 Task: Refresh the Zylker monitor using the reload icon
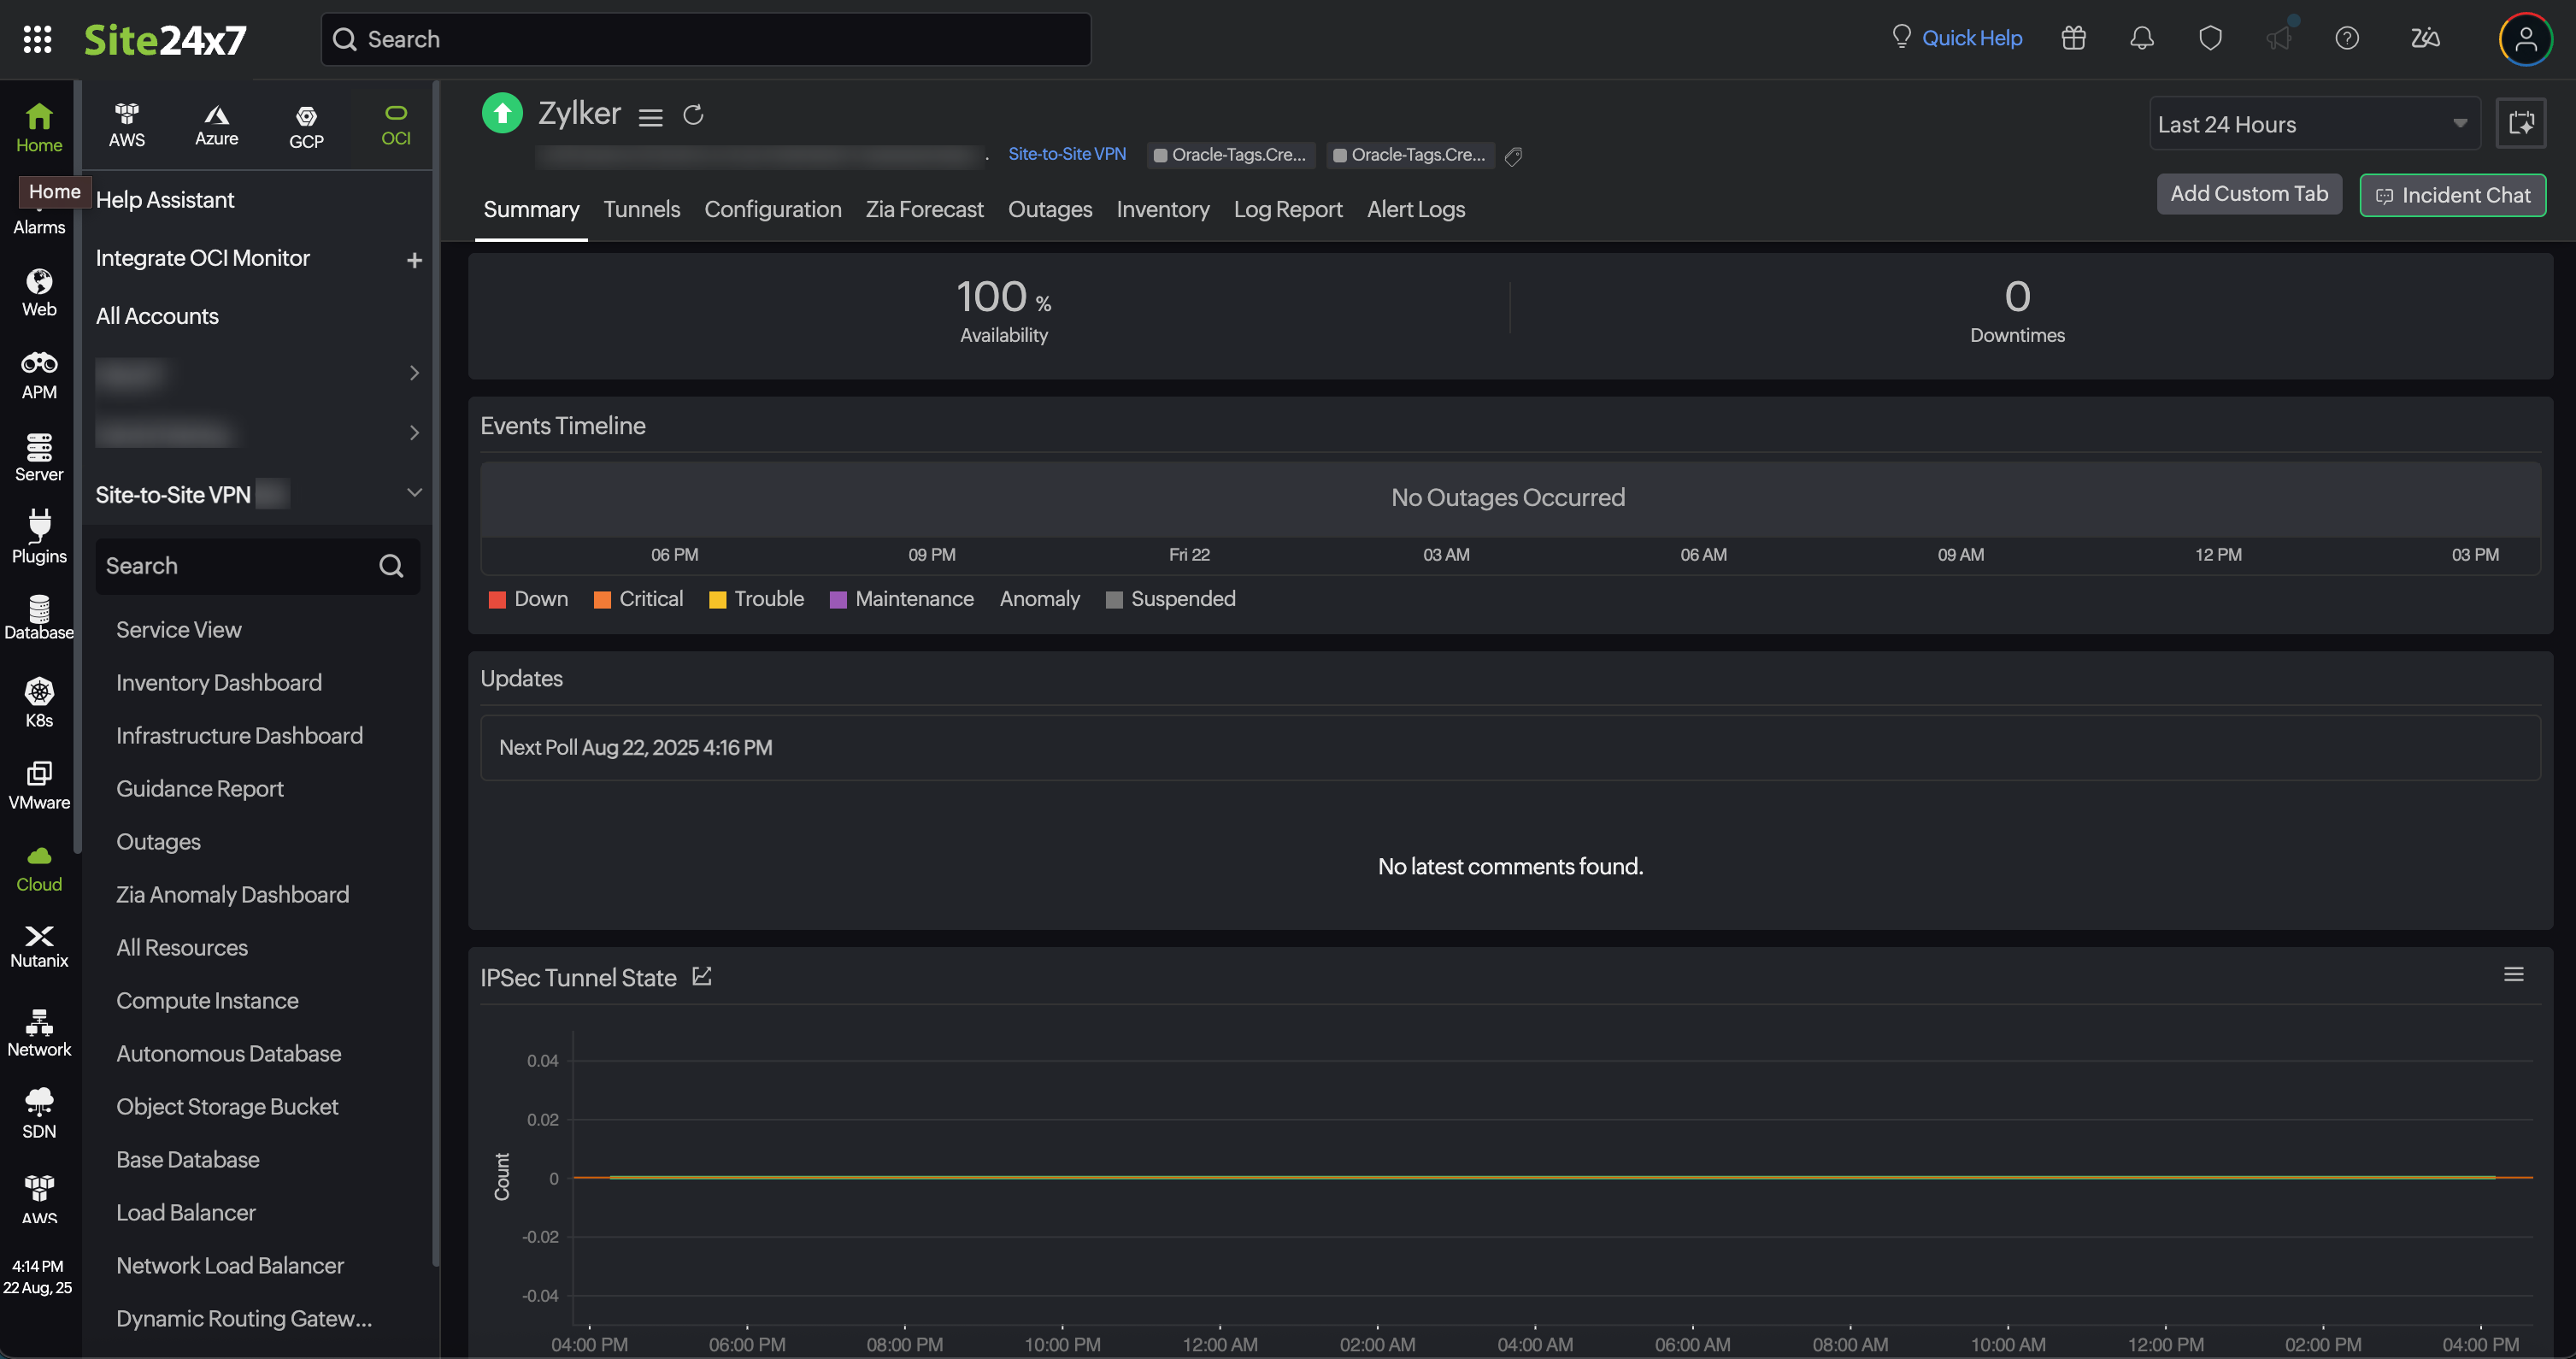pos(693,115)
